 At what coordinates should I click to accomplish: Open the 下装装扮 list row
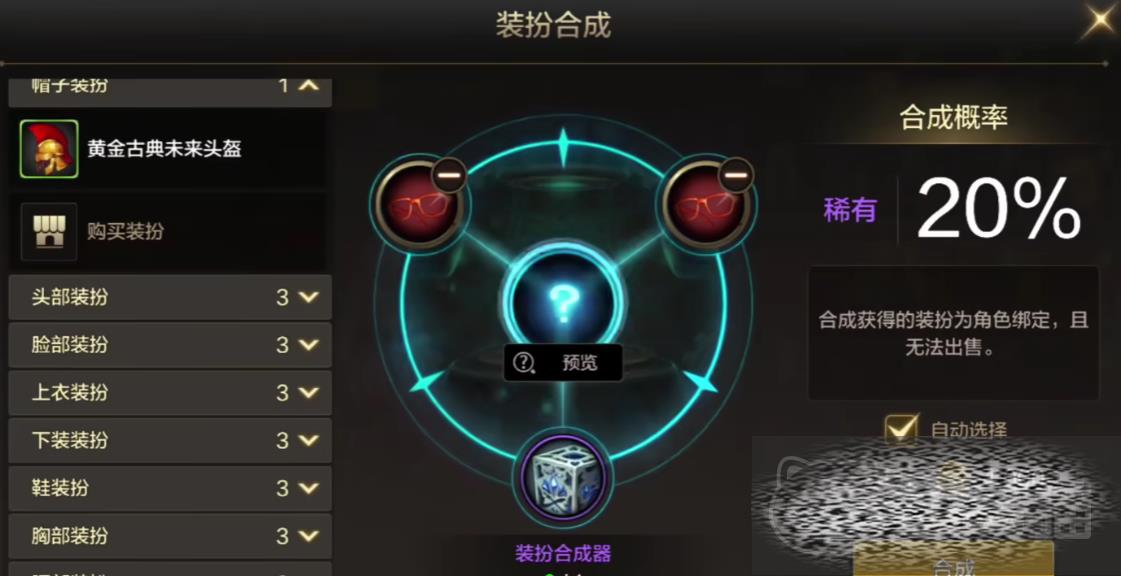pyautogui.click(x=170, y=441)
